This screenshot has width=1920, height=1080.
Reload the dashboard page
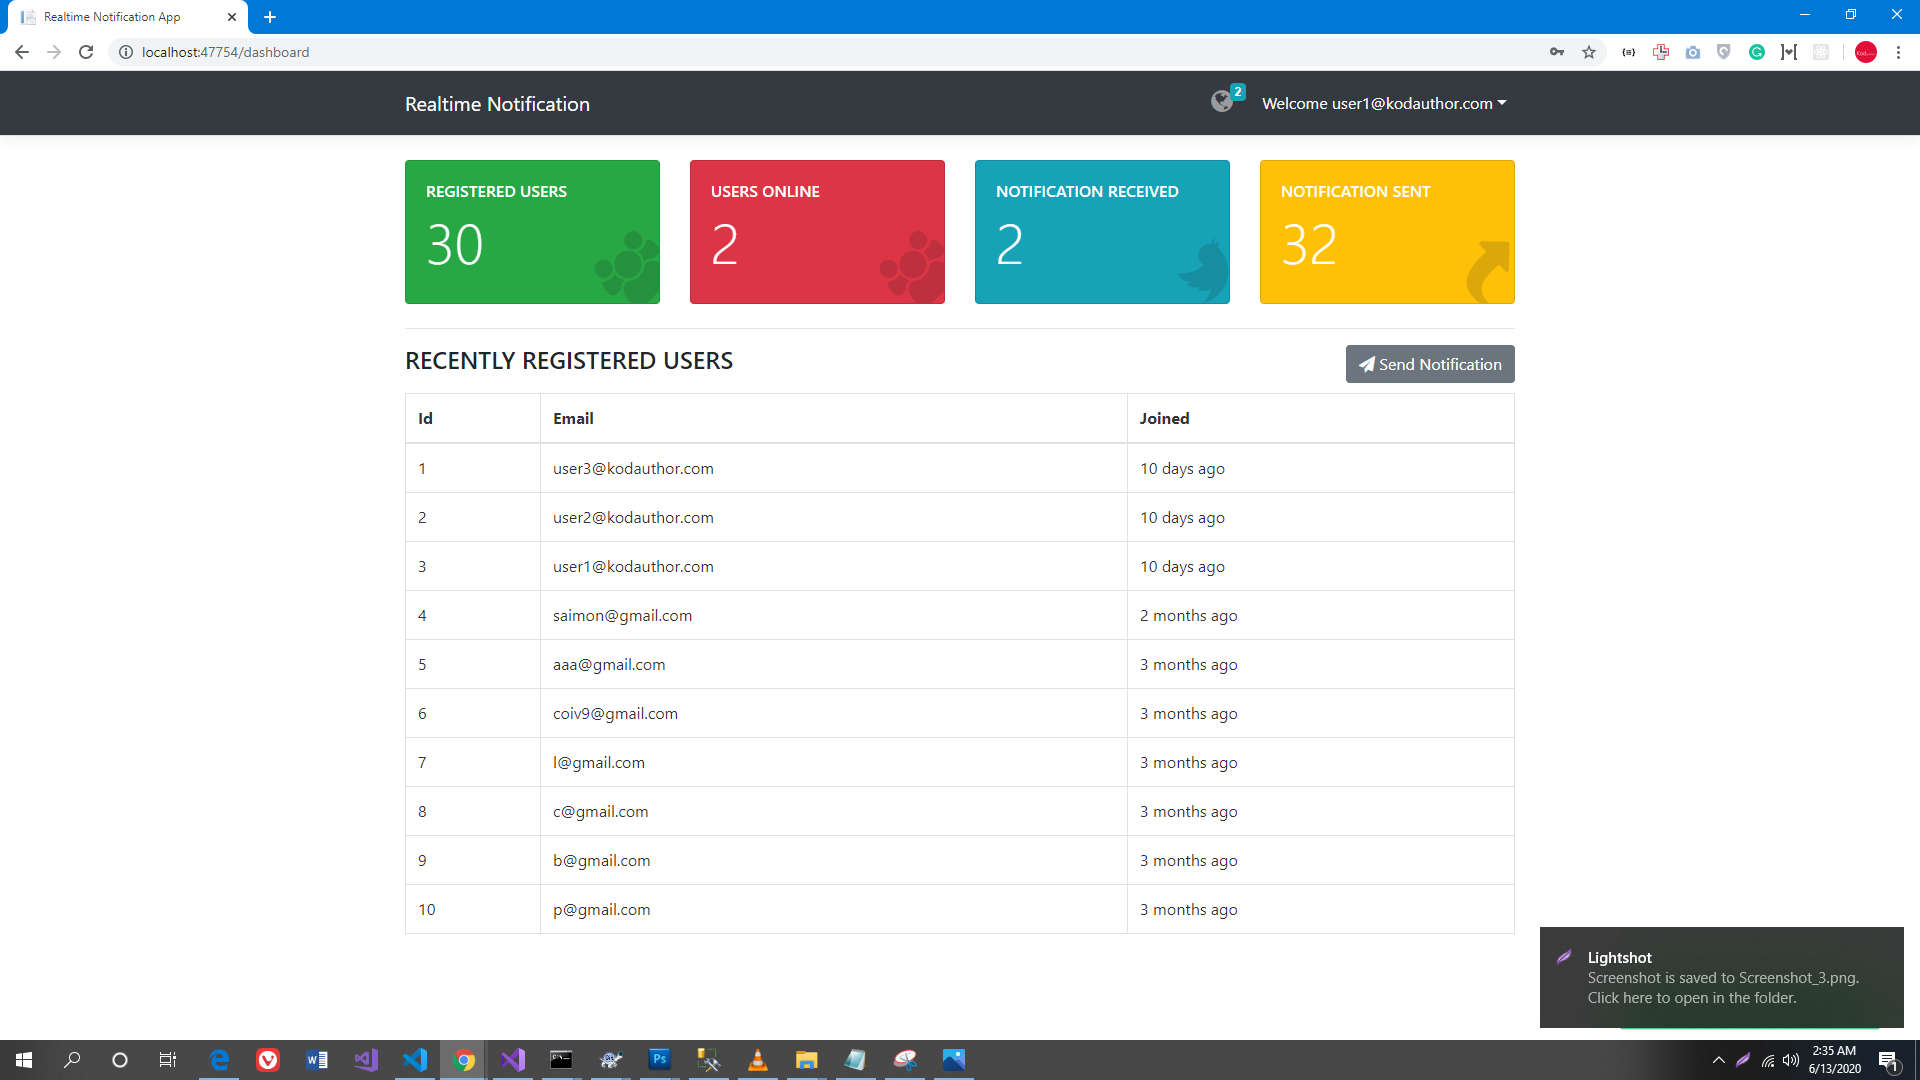click(x=86, y=52)
